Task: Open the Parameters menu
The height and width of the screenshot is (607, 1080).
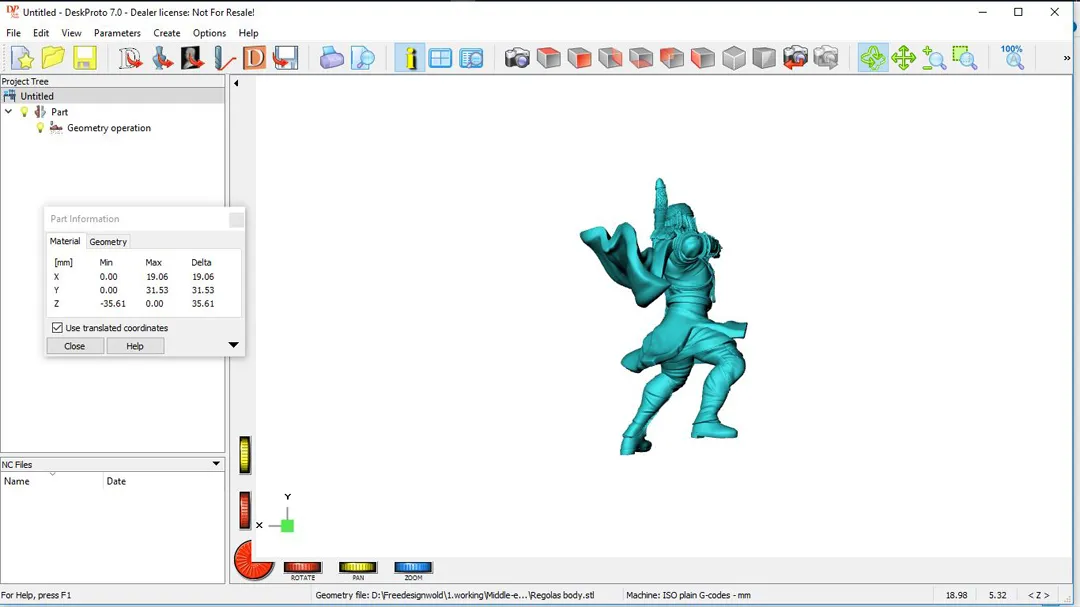Action: pyautogui.click(x=117, y=33)
